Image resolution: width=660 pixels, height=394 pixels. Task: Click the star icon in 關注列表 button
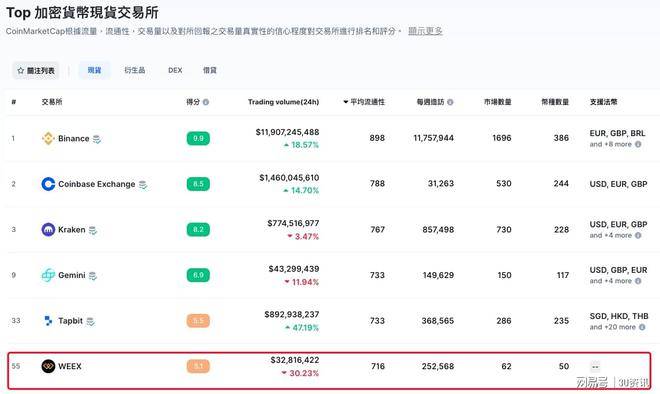tap(21, 71)
